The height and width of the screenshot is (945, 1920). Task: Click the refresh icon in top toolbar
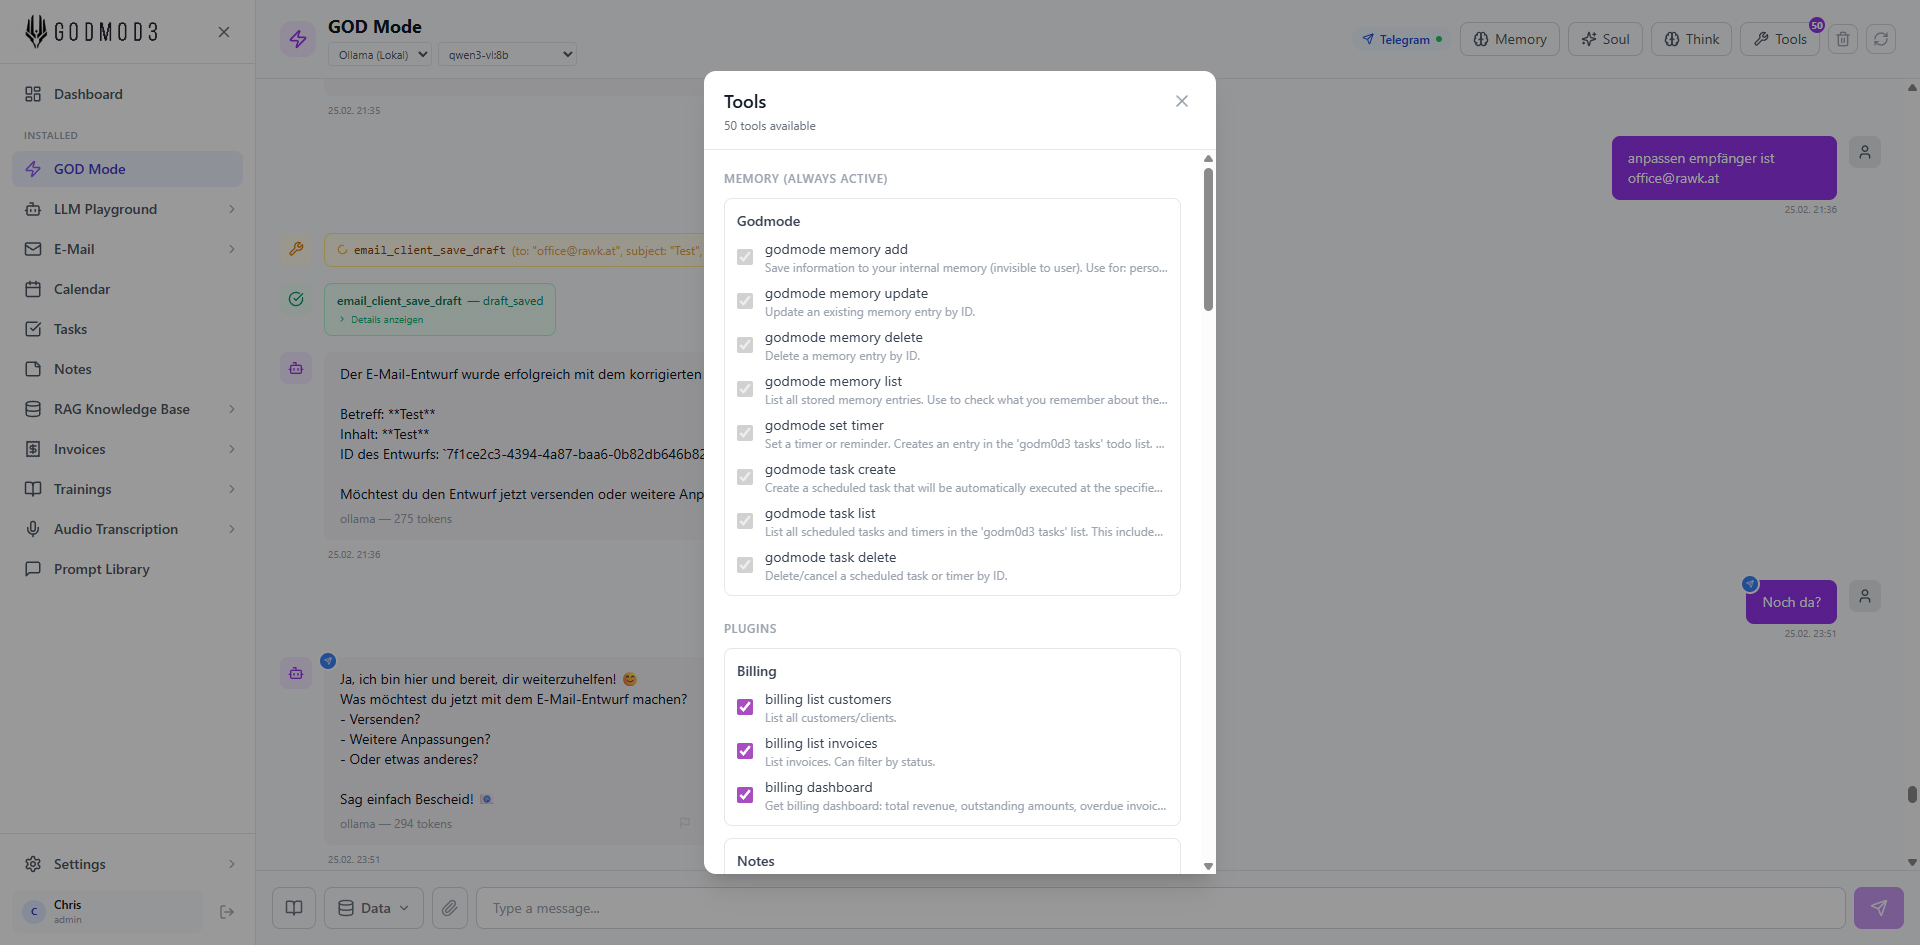pos(1880,39)
